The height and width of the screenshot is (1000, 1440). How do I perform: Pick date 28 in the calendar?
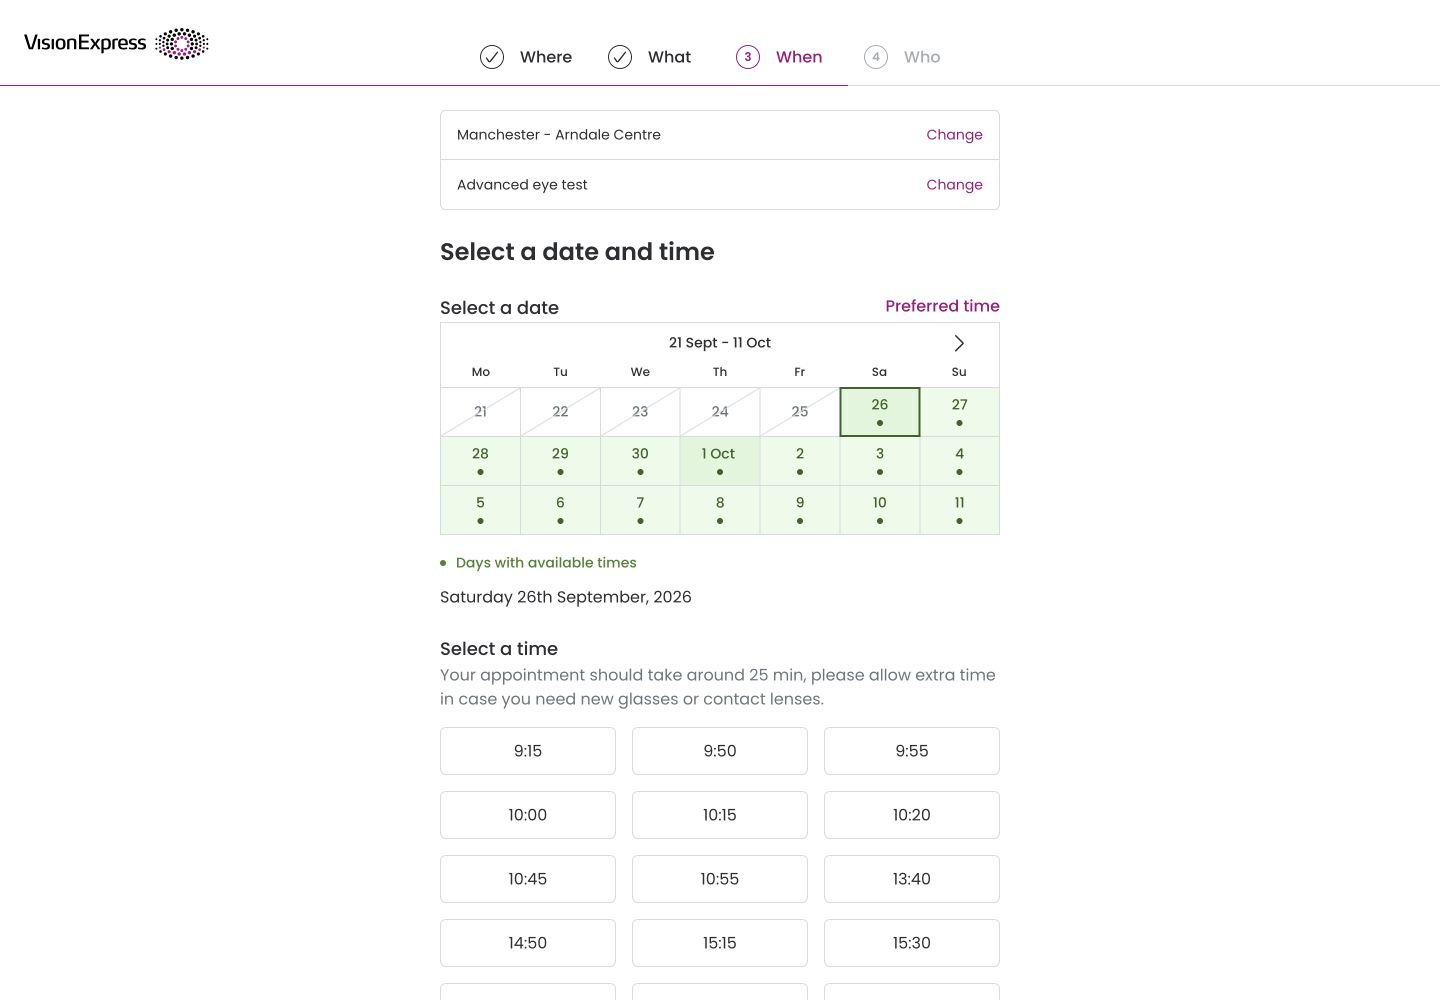tap(480, 461)
